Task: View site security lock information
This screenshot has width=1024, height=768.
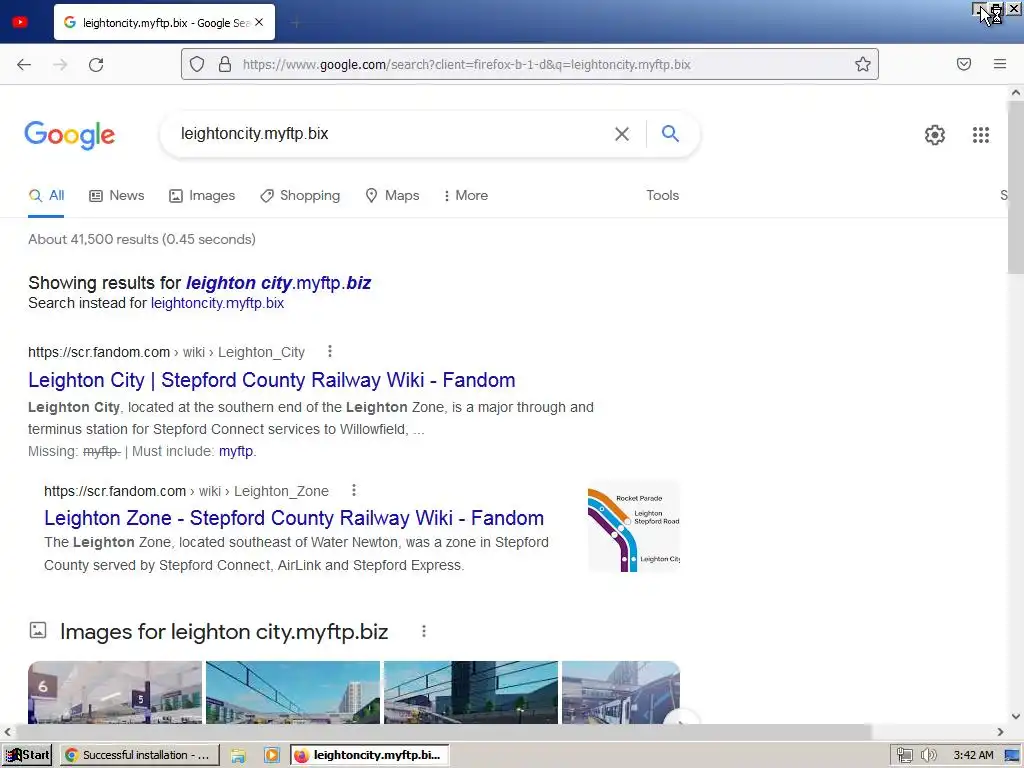Action: point(225,64)
